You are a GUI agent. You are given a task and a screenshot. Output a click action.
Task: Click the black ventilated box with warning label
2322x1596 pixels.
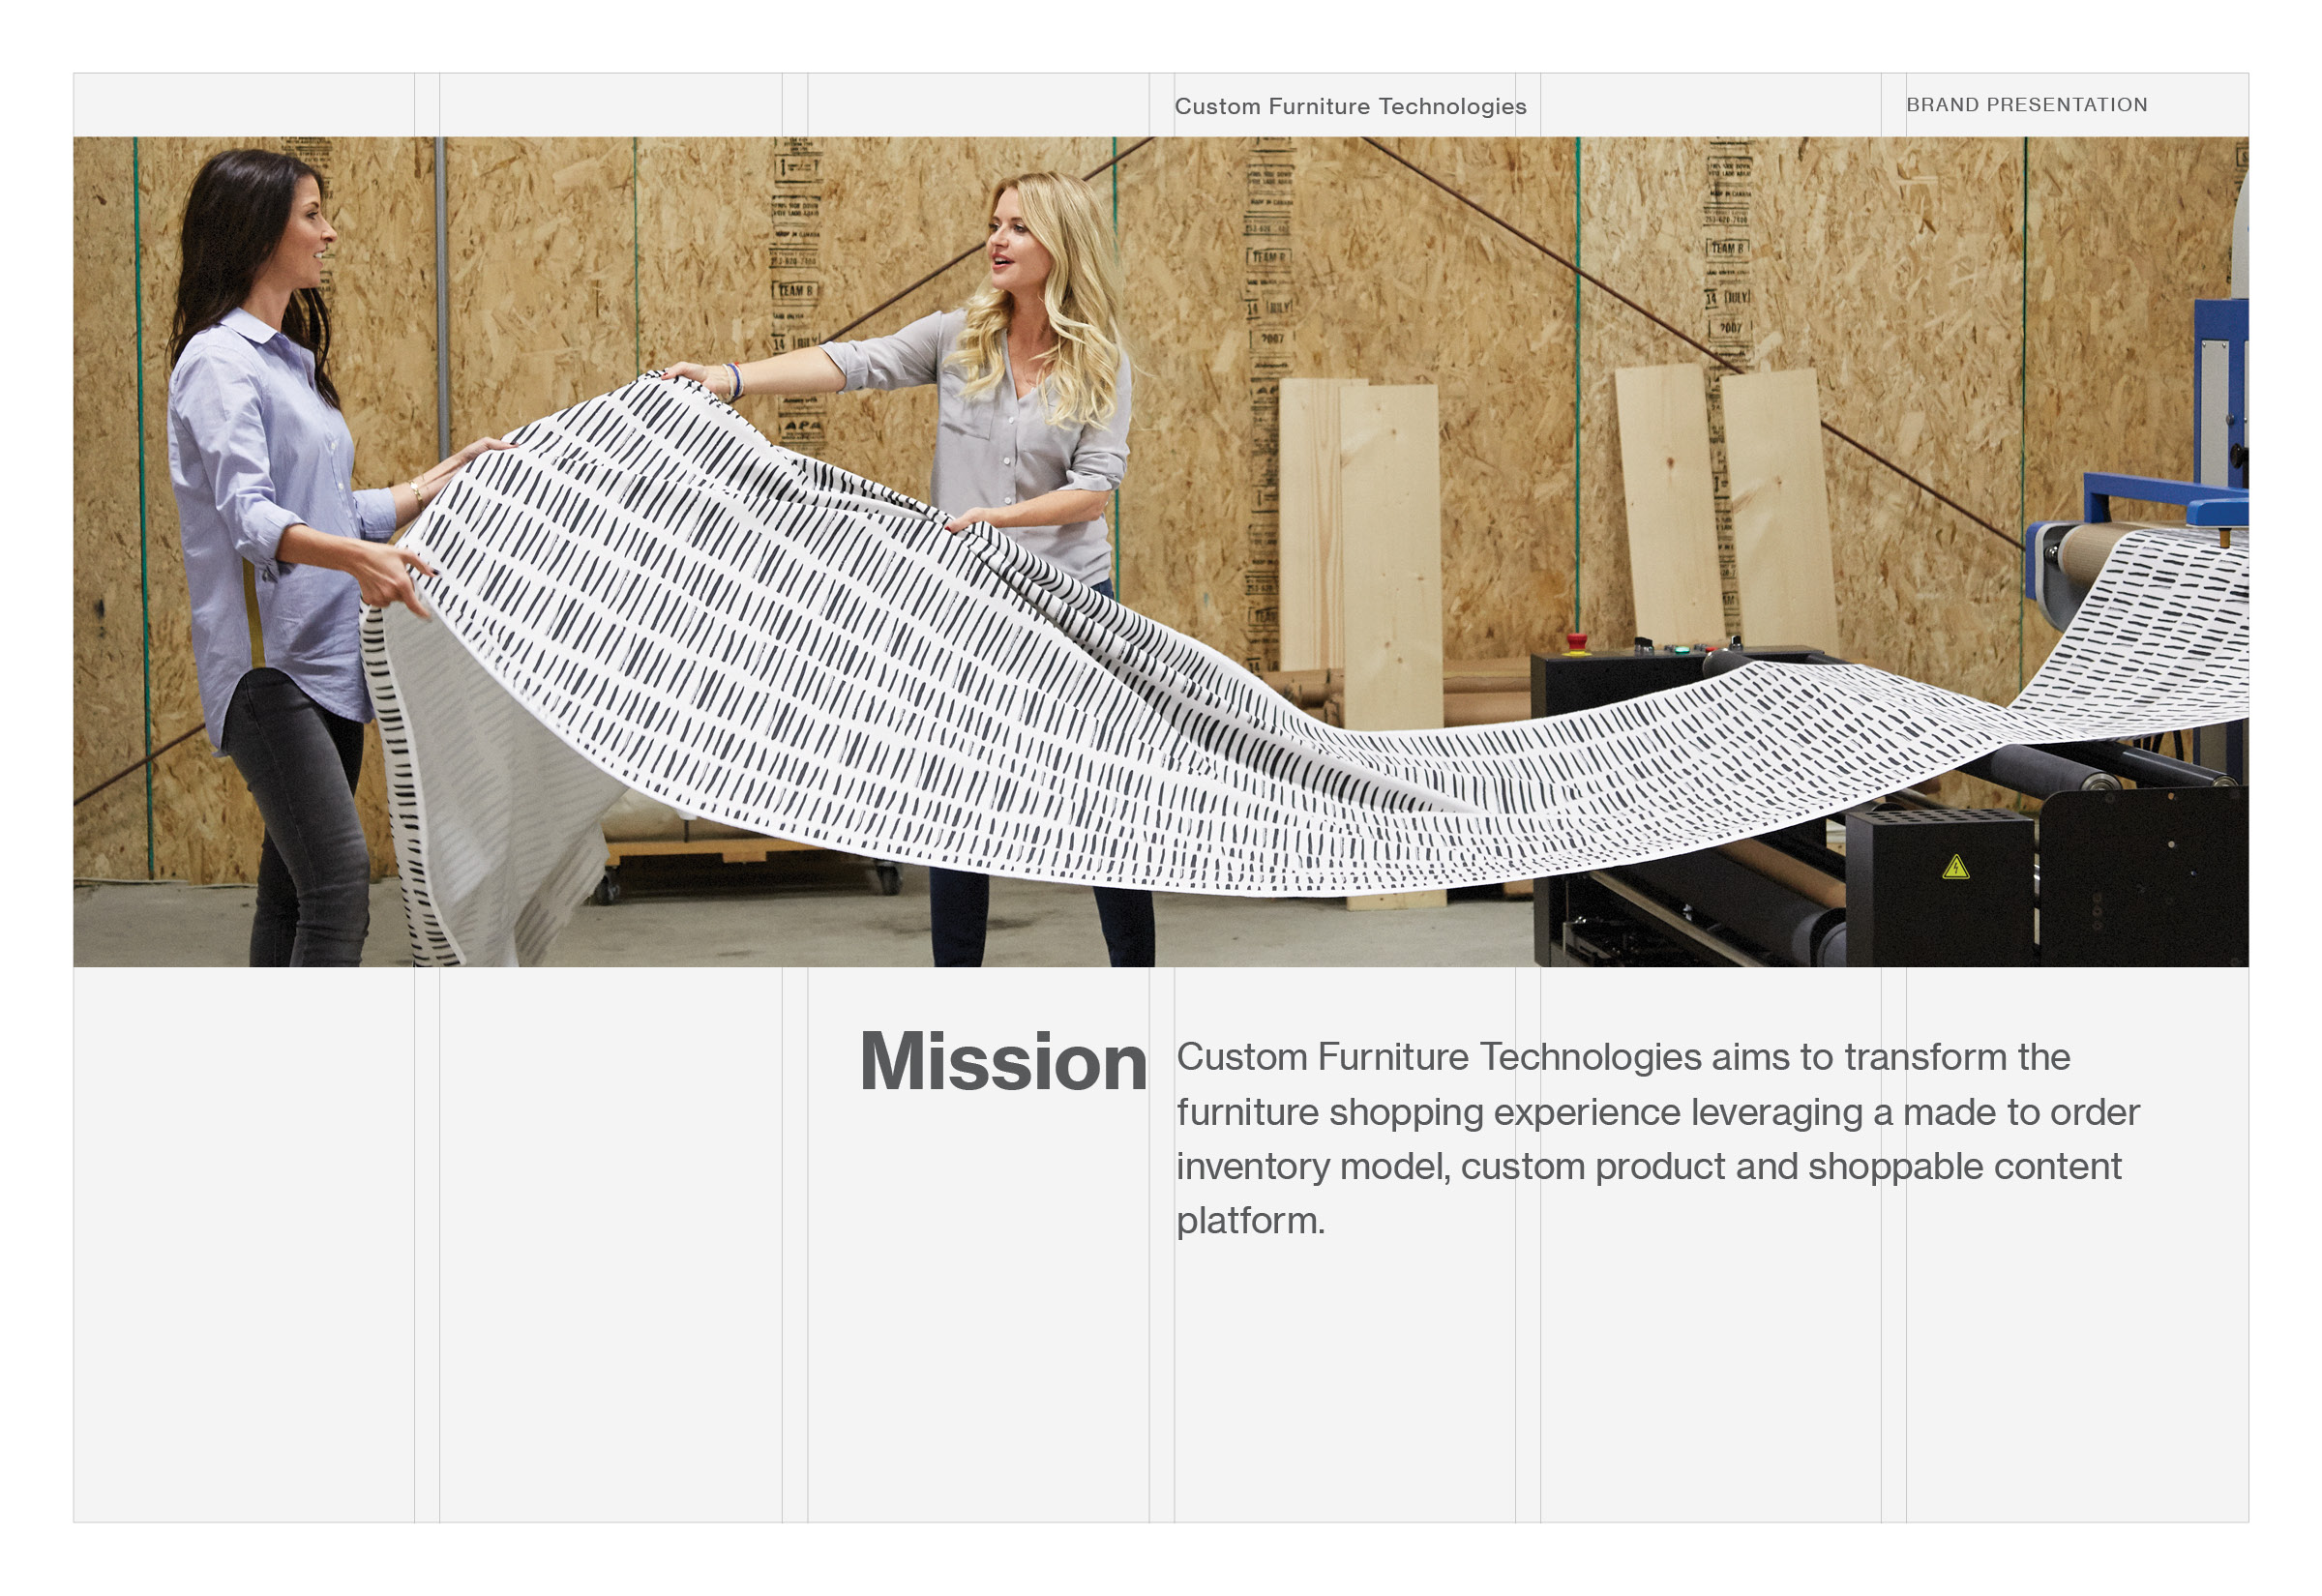click(x=1939, y=885)
